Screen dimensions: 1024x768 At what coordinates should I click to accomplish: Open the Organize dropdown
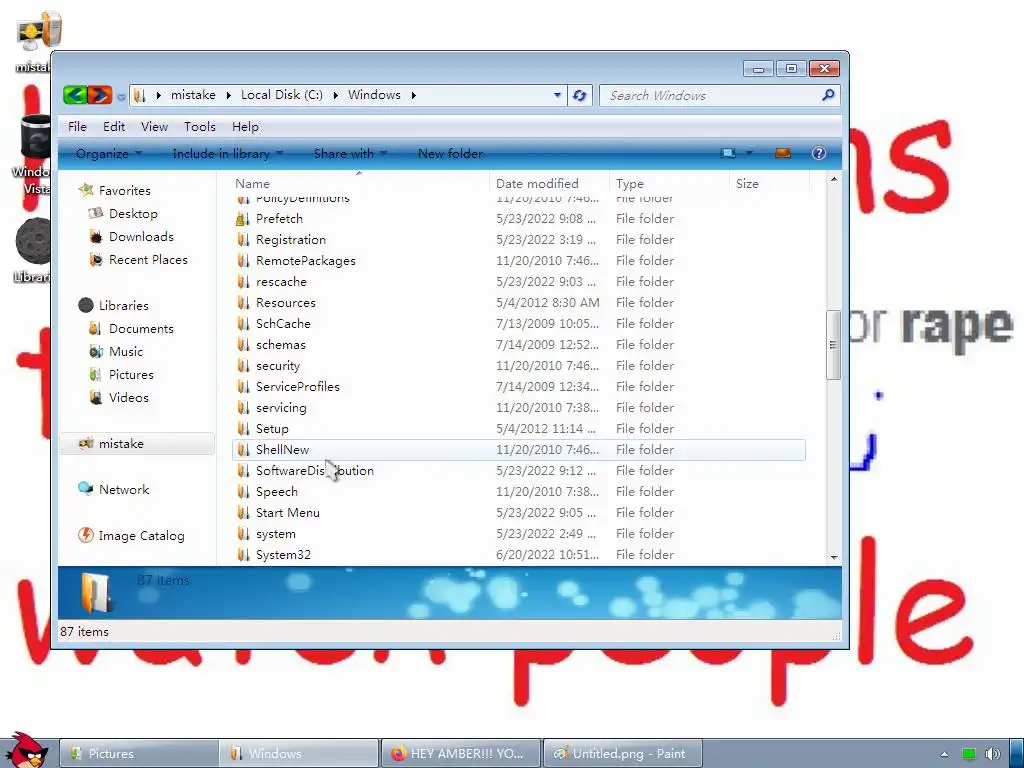point(108,153)
